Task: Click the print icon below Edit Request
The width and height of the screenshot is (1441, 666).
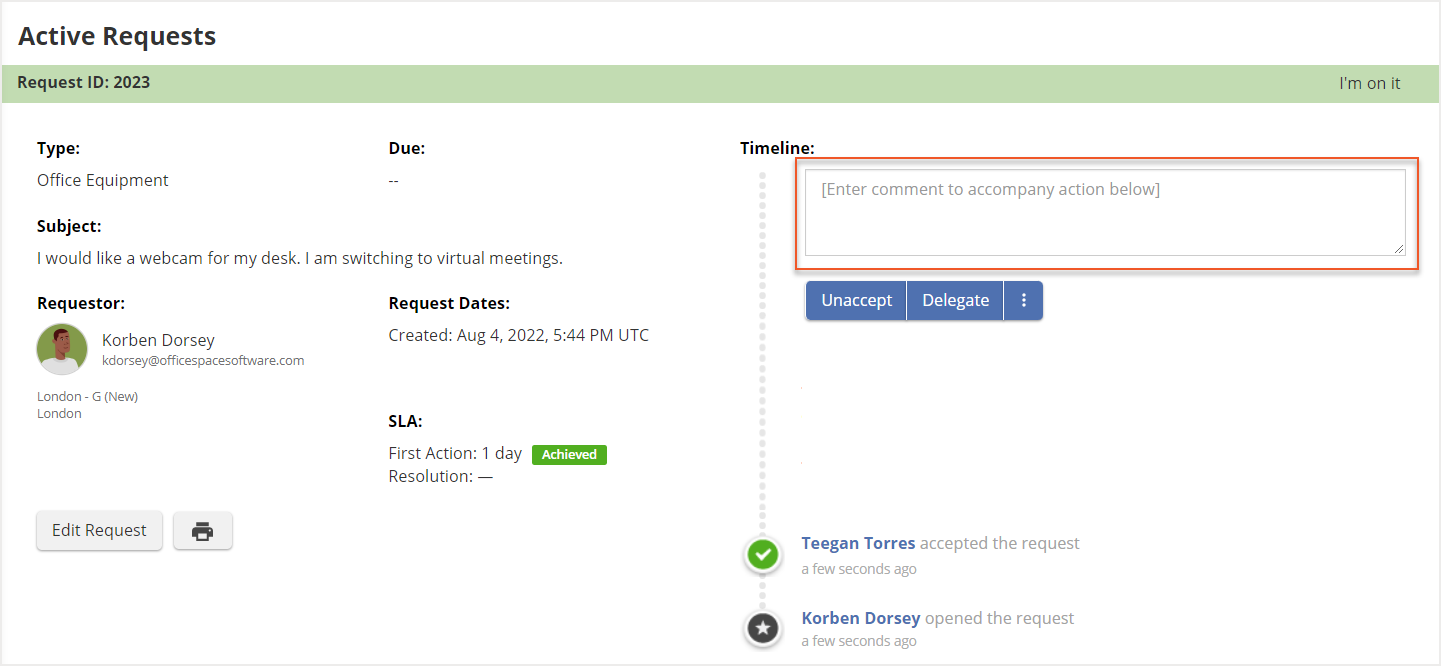Action: [x=203, y=531]
